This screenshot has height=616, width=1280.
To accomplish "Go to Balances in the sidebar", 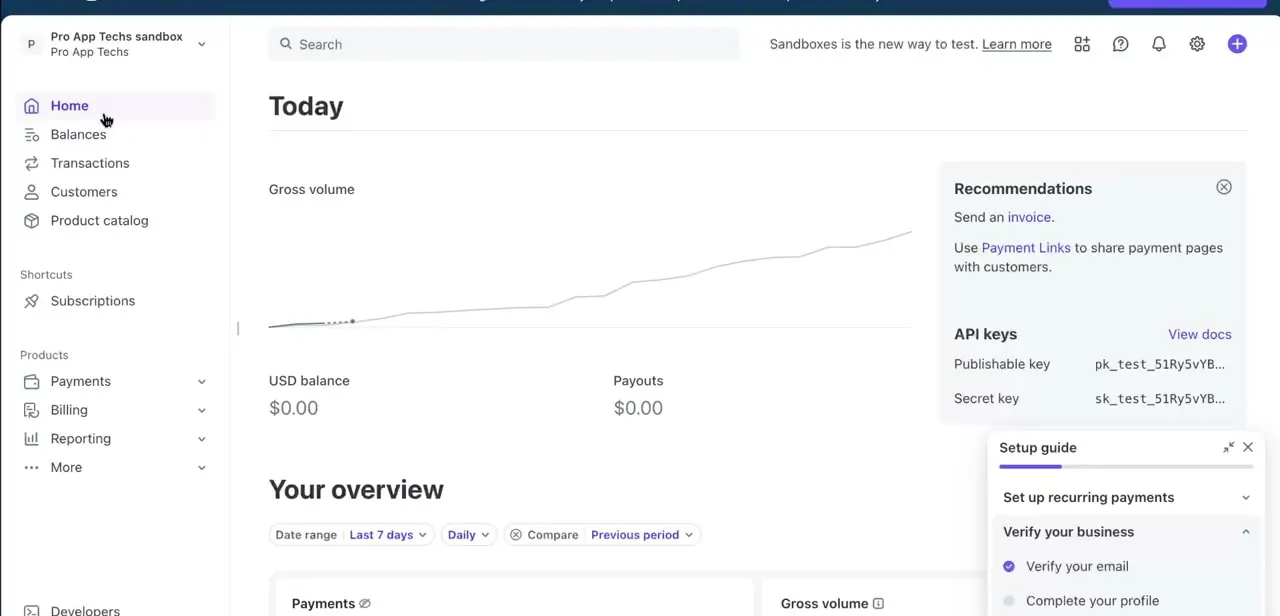I will click(x=78, y=134).
